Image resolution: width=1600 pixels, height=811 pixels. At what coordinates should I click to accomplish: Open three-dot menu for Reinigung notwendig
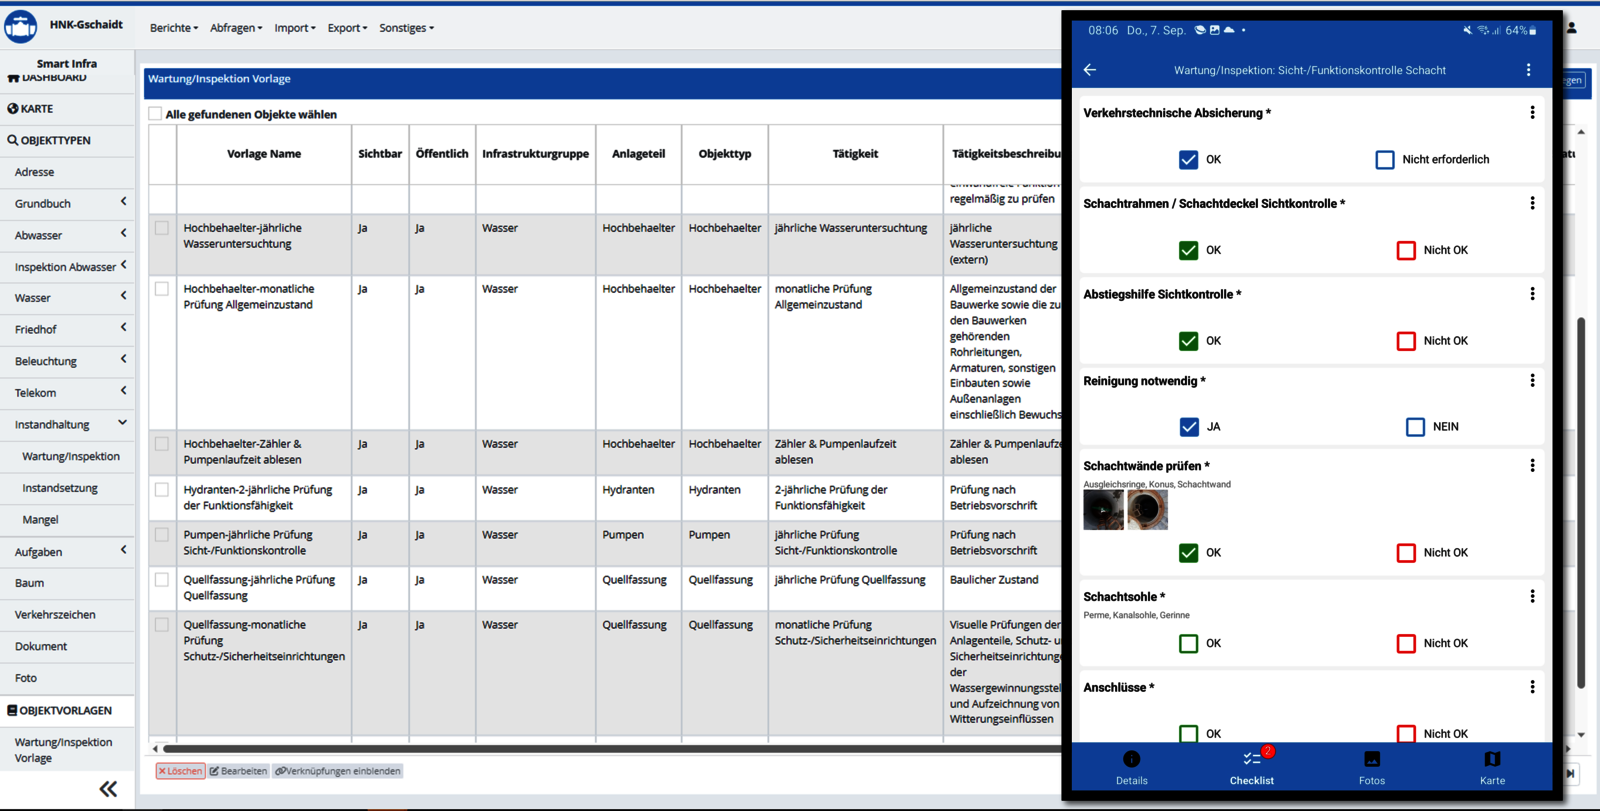tap(1532, 381)
